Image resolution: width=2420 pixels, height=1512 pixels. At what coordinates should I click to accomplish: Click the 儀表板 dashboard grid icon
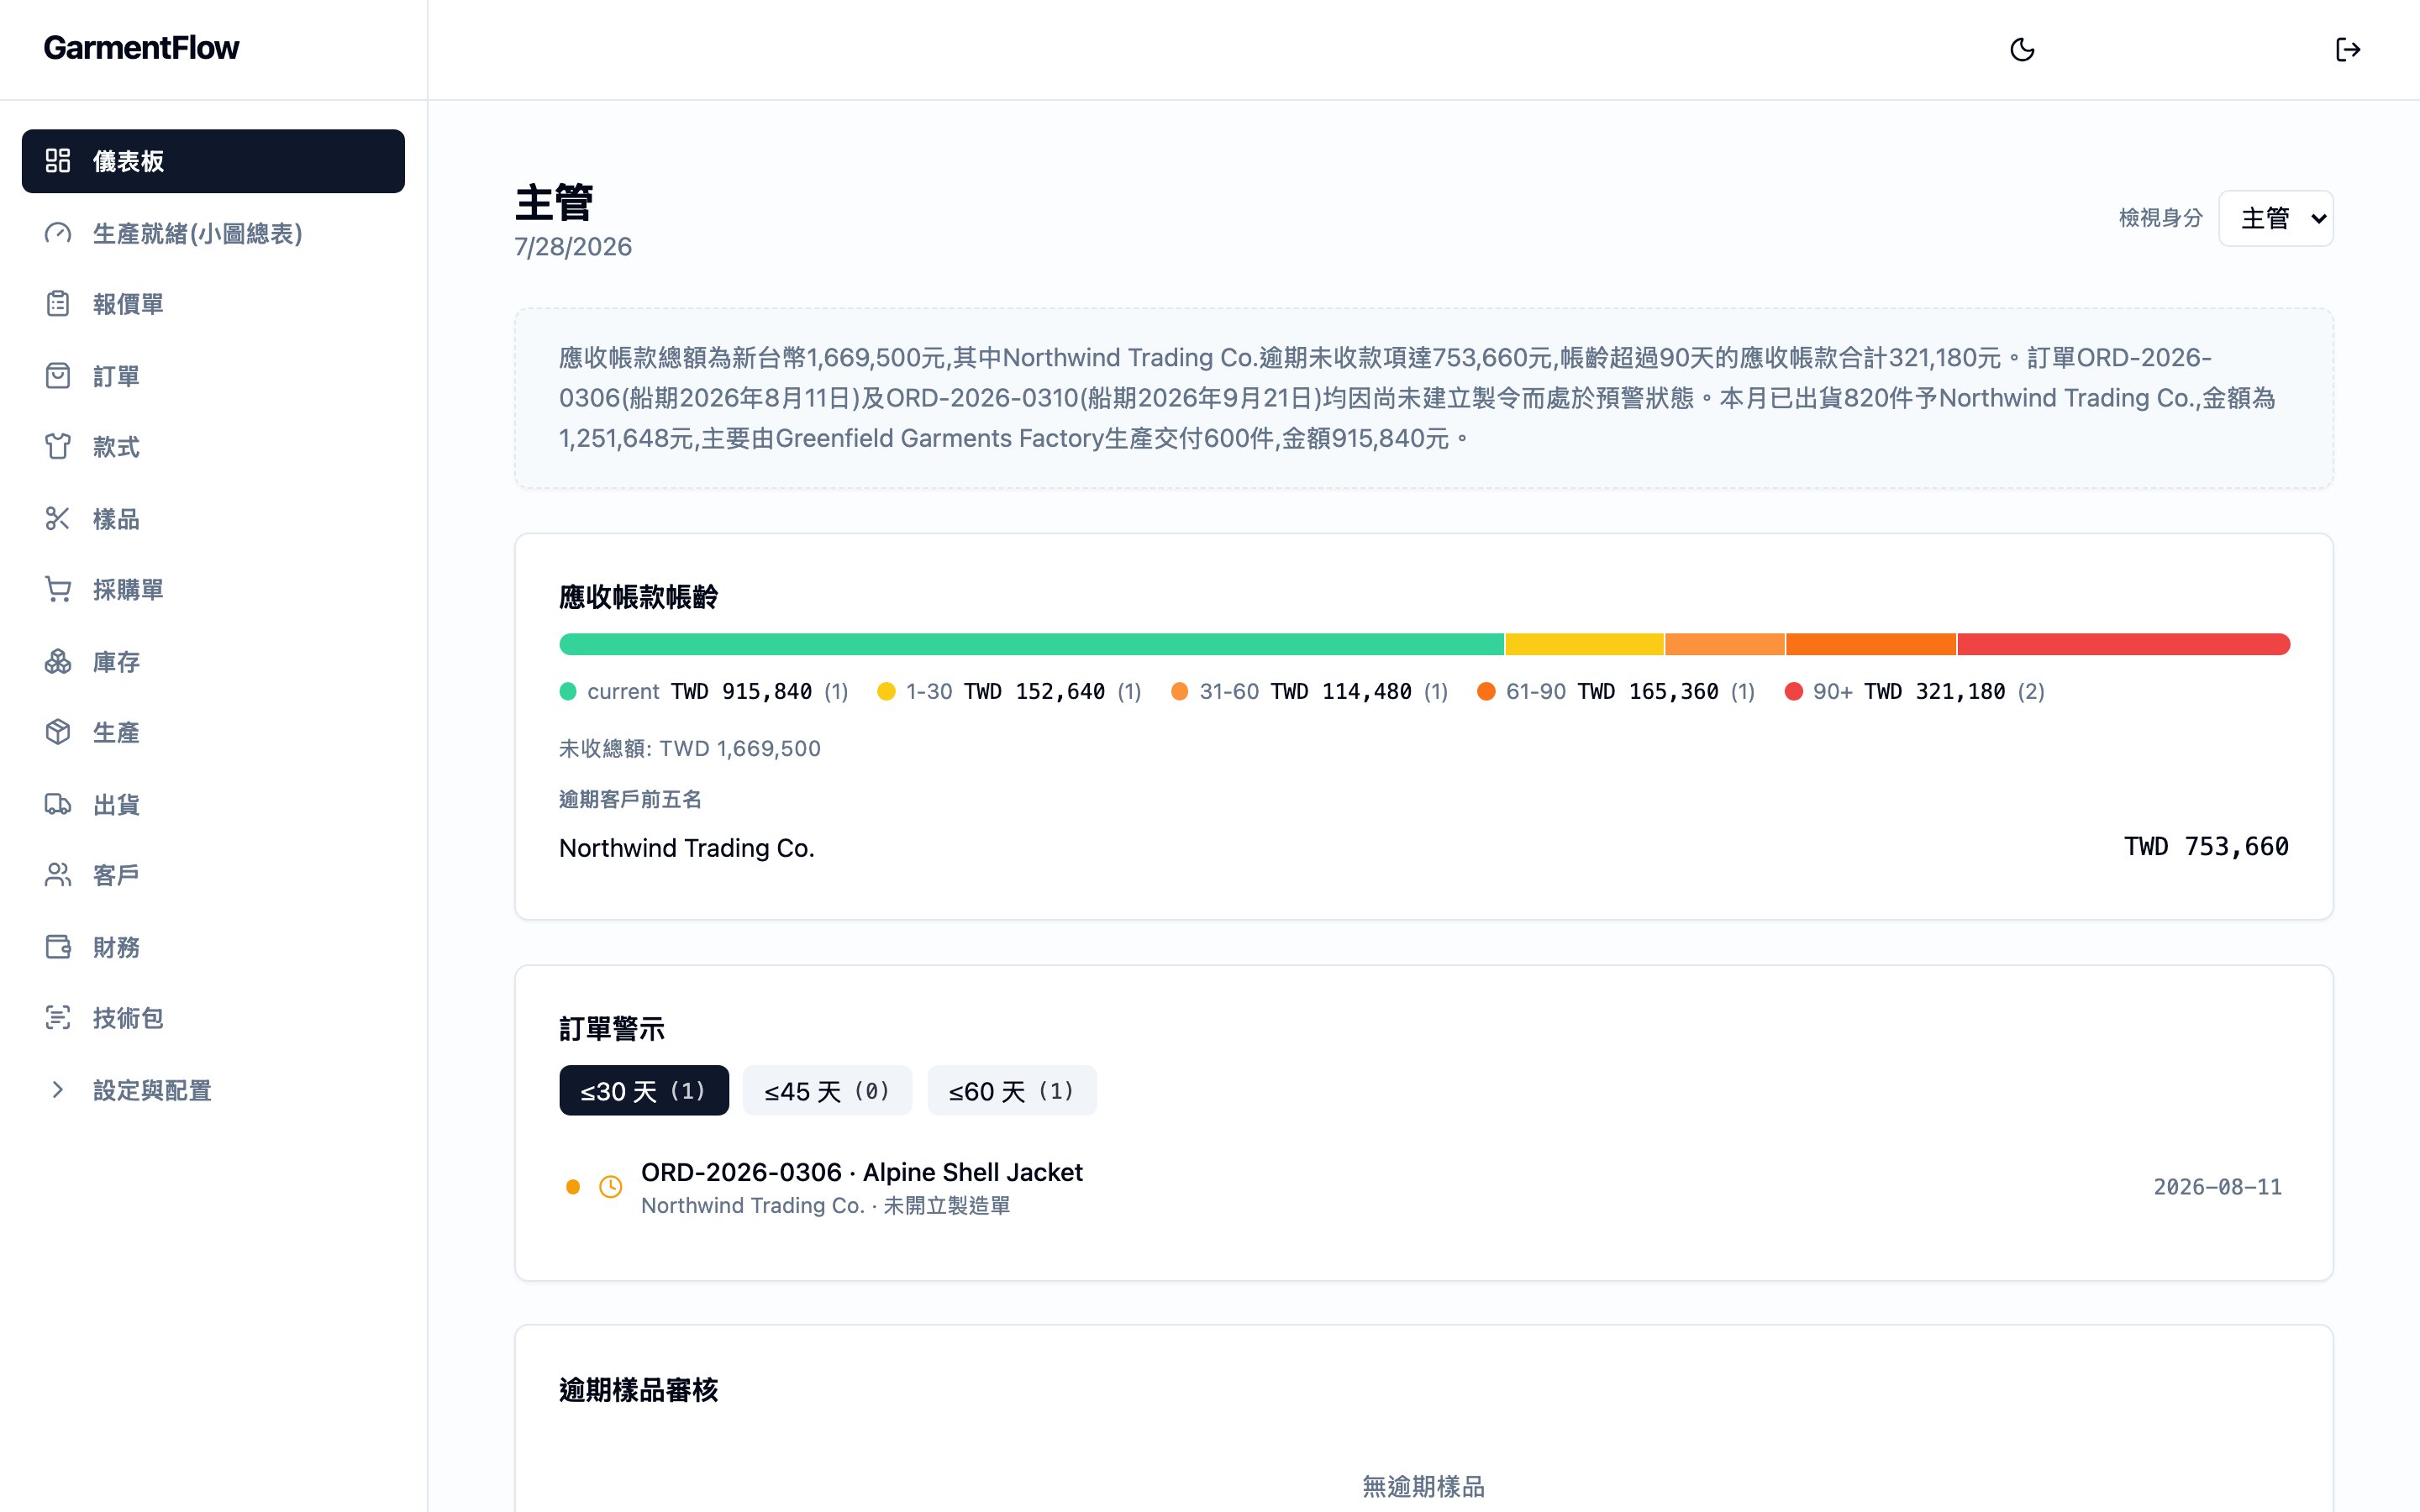pyautogui.click(x=58, y=161)
